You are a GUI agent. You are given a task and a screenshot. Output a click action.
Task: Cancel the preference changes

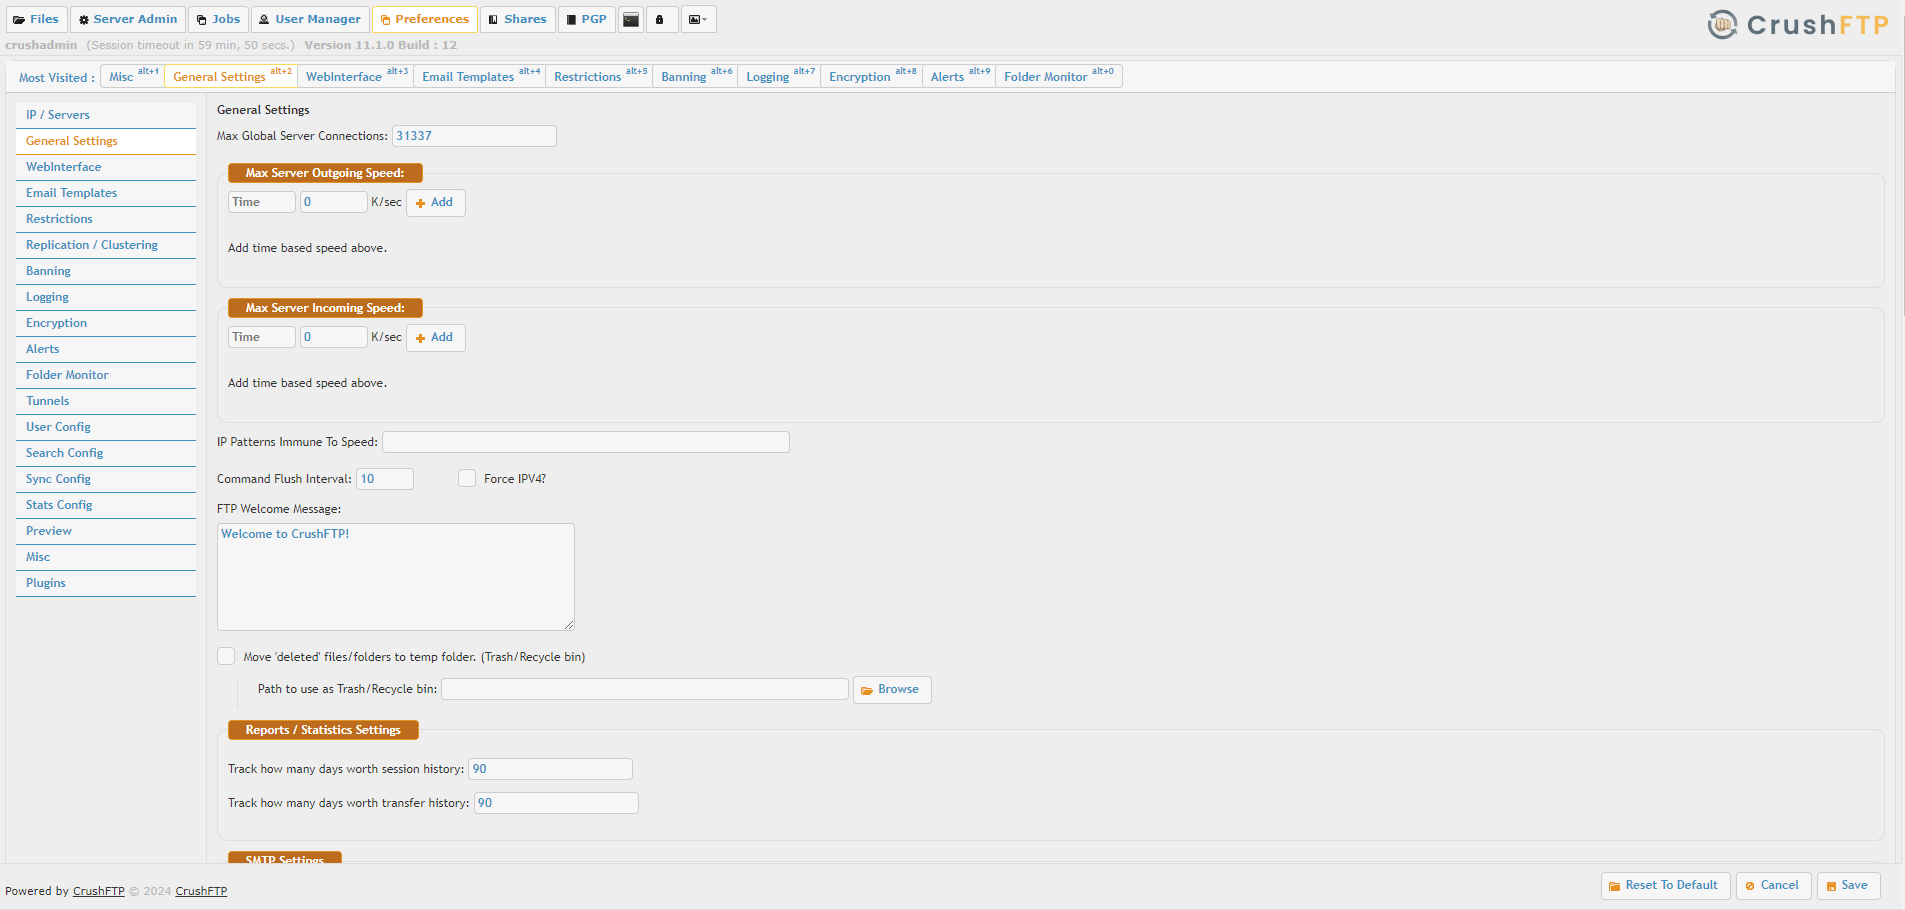pos(1774,886)
